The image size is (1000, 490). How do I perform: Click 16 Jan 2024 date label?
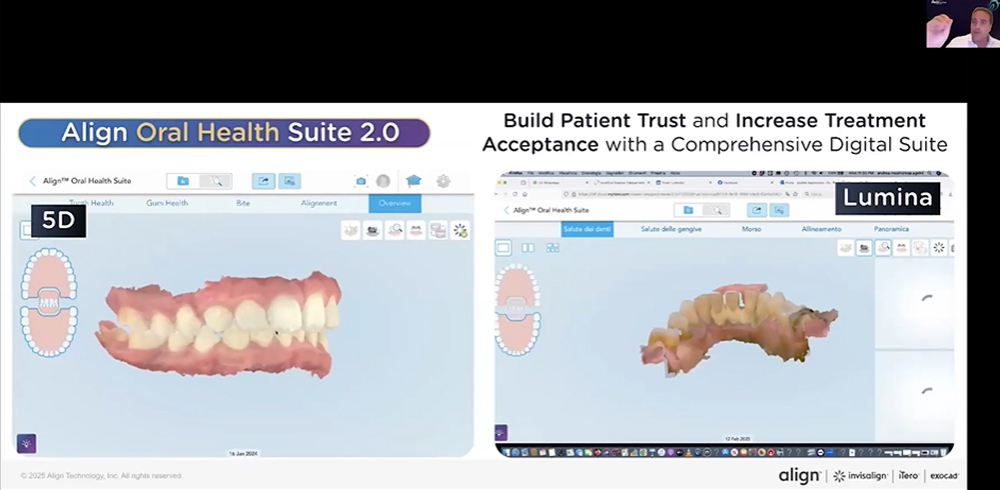pyautogui.click(x=243, y=454)
